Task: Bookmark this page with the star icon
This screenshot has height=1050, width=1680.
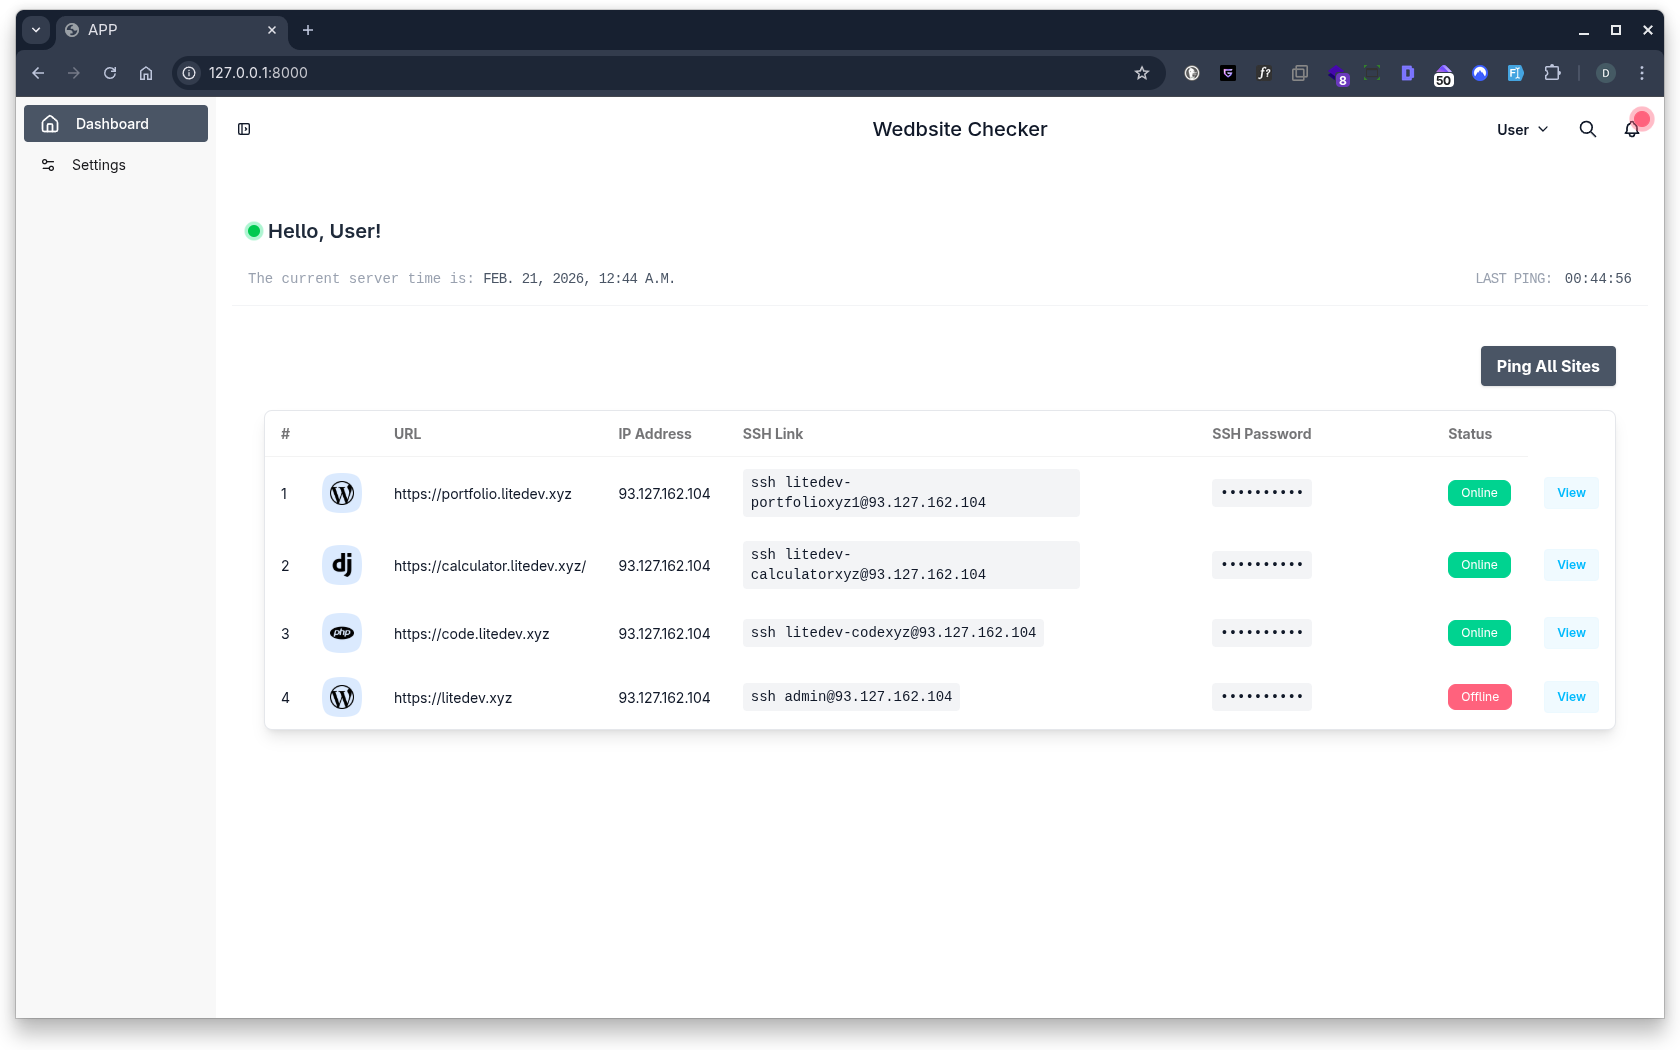Action: pos(1142,73)
